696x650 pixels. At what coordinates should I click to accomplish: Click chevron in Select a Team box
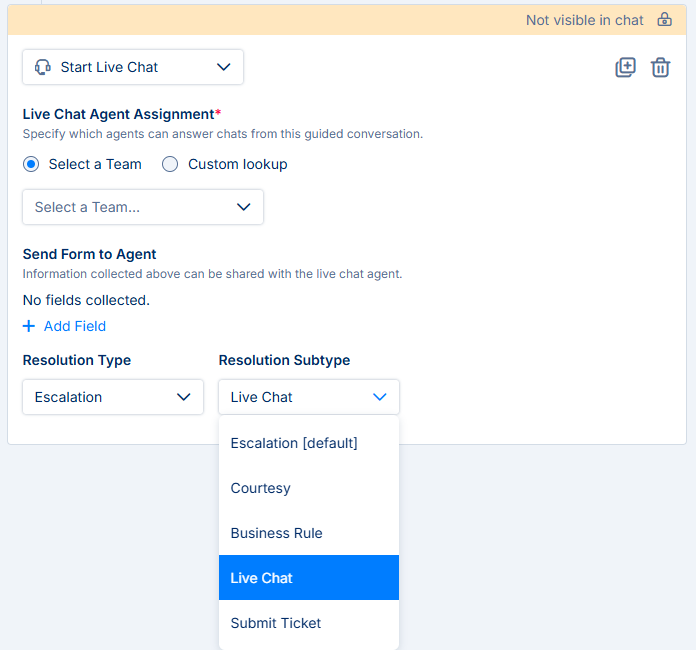coord(244,207)
